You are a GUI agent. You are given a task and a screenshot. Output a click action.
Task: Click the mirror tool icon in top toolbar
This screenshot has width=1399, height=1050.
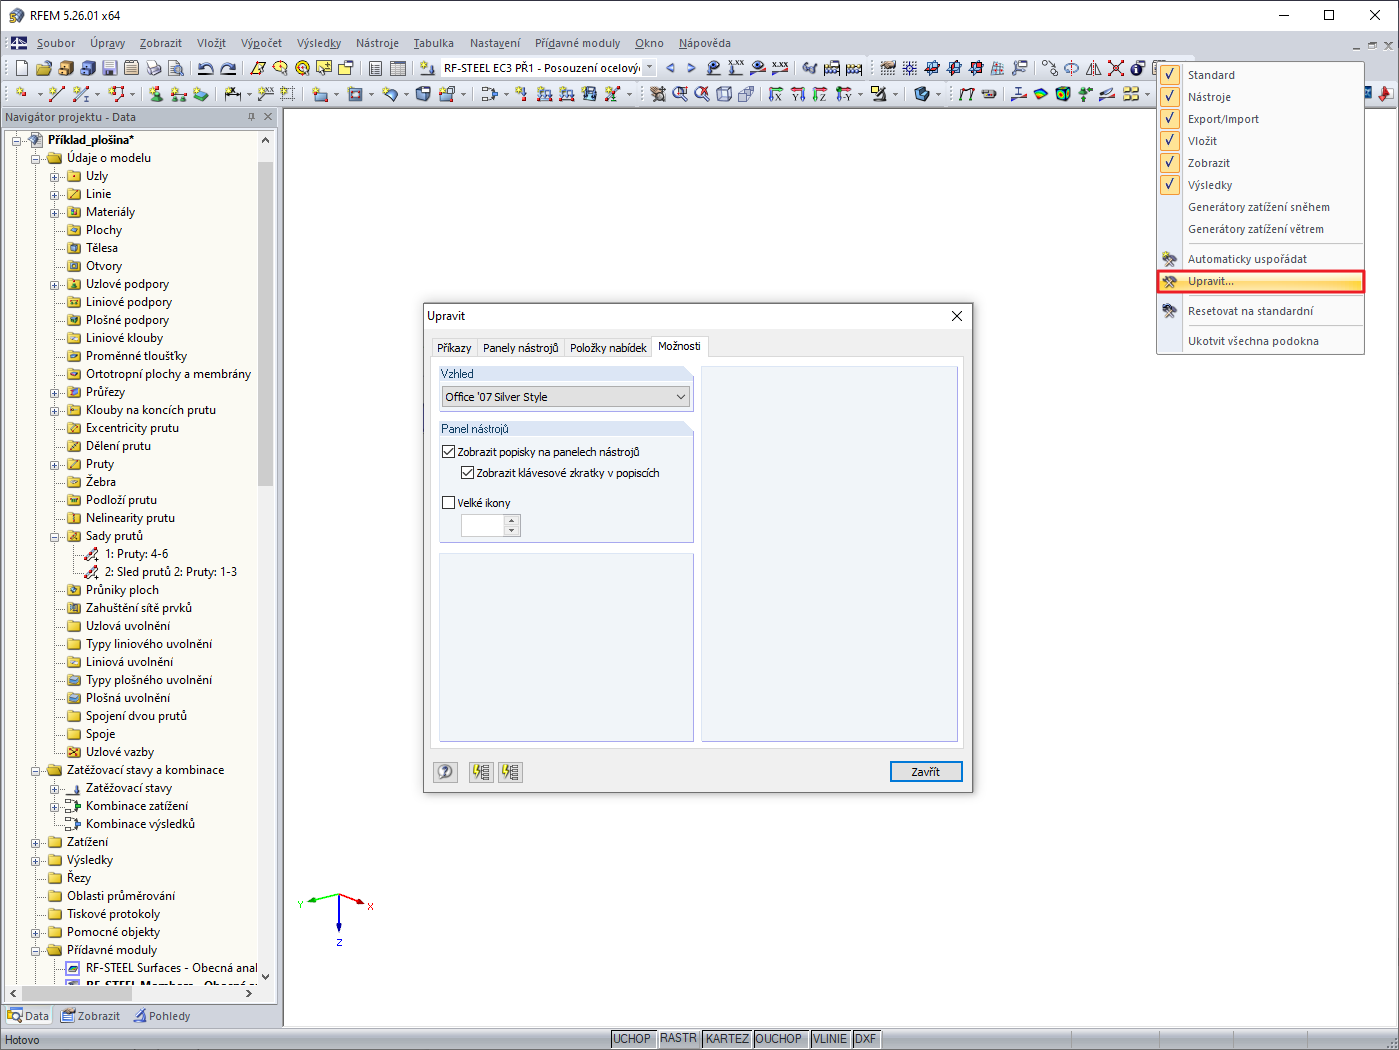pyautogui.click(x=1094, y=68)
